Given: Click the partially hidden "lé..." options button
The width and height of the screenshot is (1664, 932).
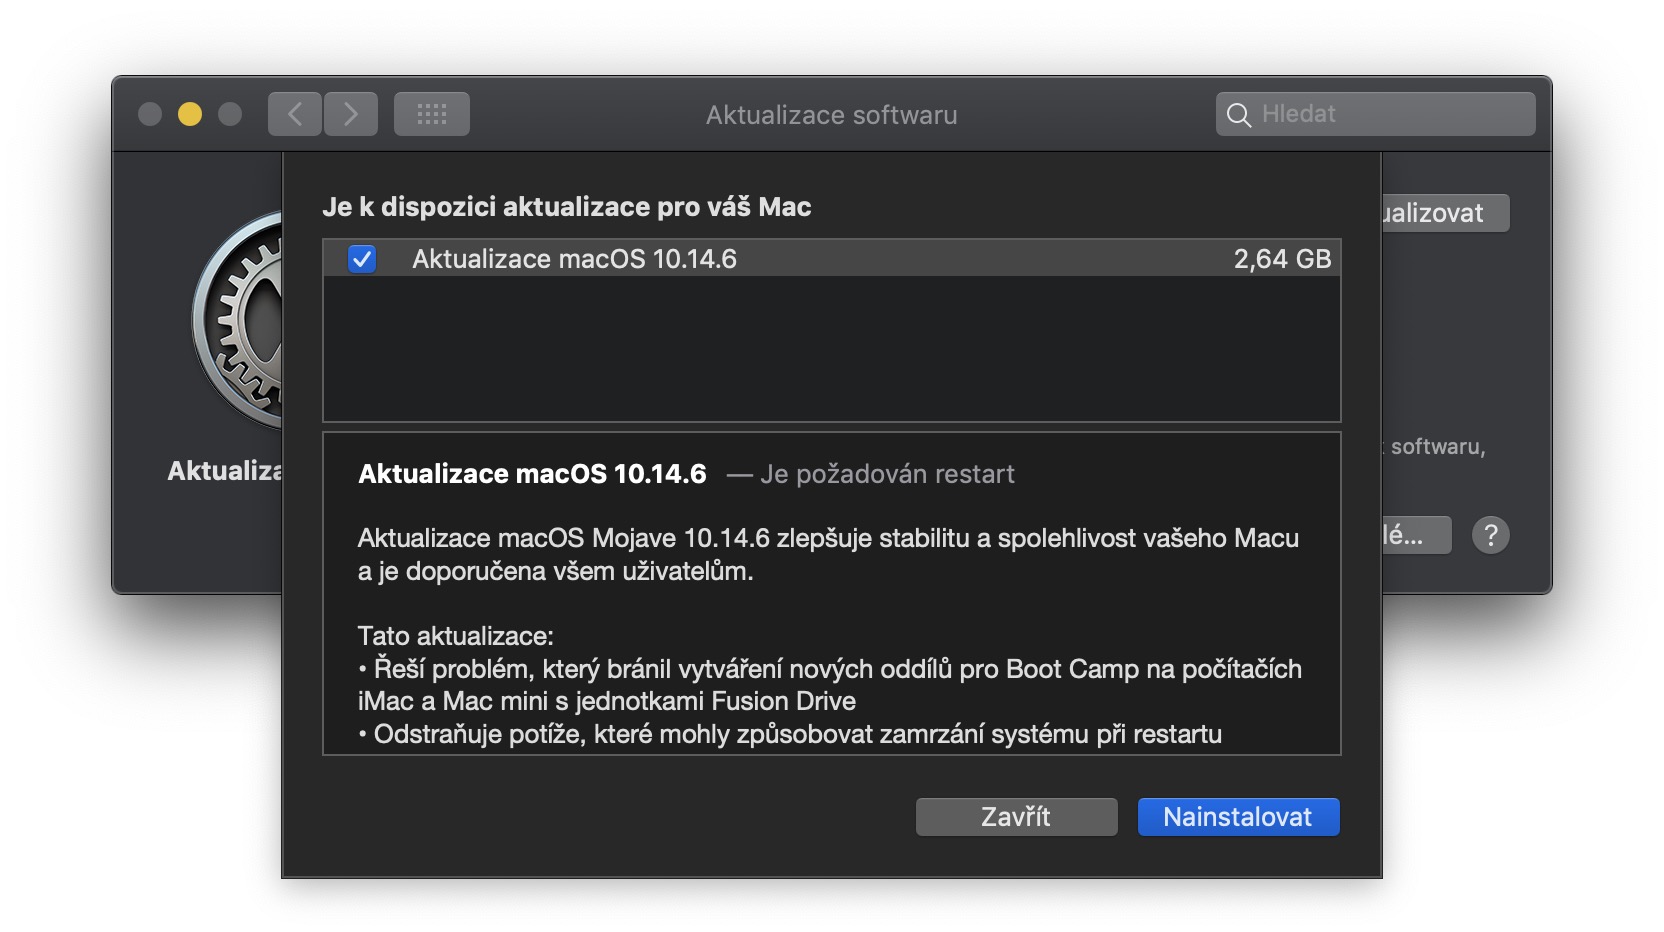Looking at the screenshot, I should point(1416,535).
